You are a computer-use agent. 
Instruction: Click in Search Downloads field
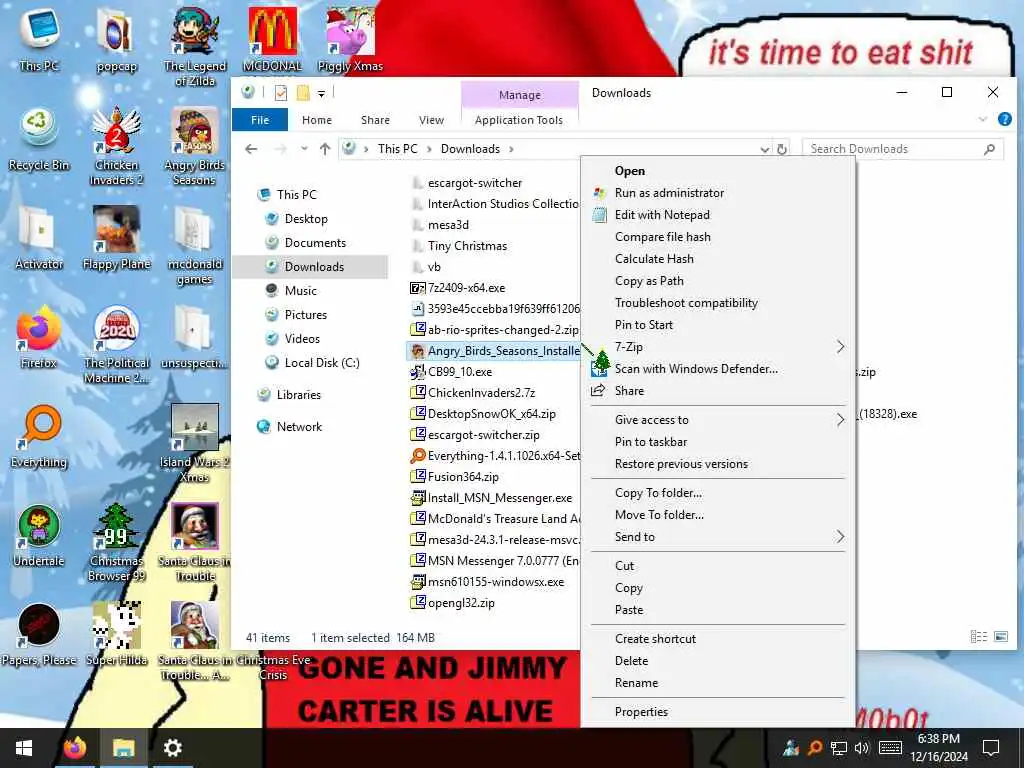[x=901, y=149]
